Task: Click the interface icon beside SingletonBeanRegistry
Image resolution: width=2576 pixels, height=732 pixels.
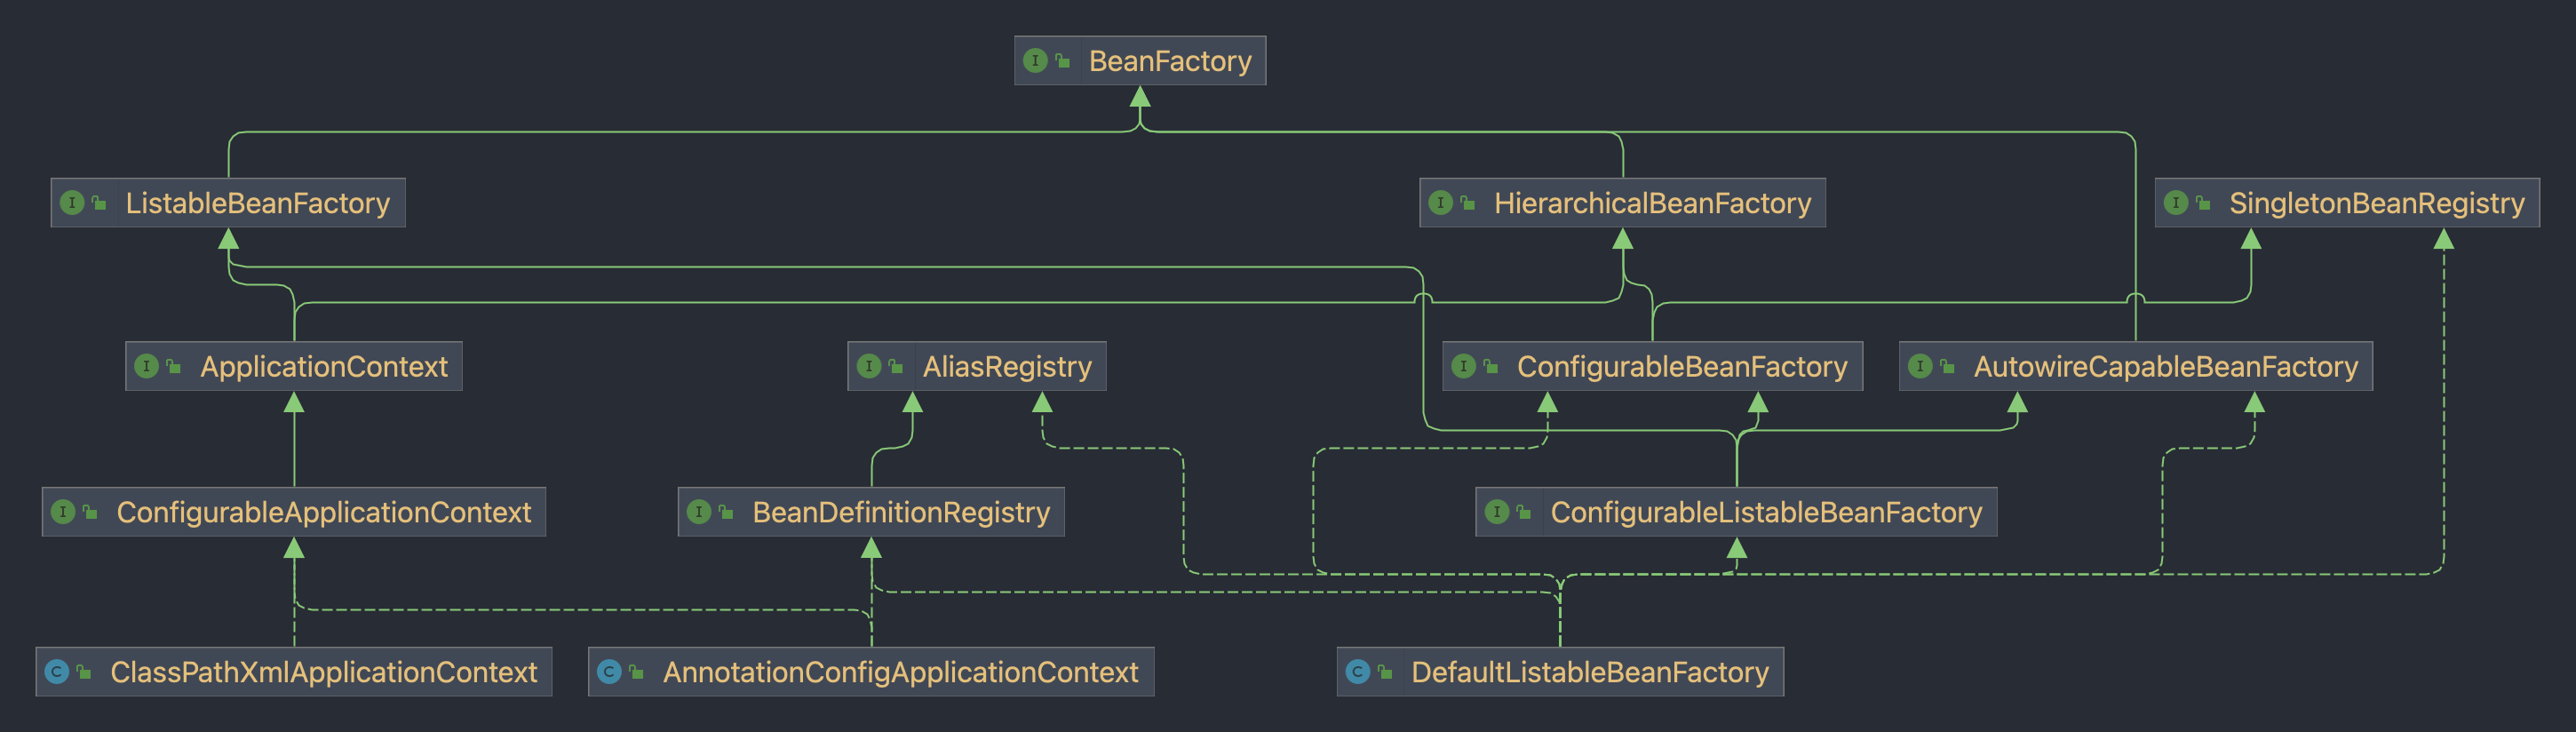Action: coord(2175,203)
